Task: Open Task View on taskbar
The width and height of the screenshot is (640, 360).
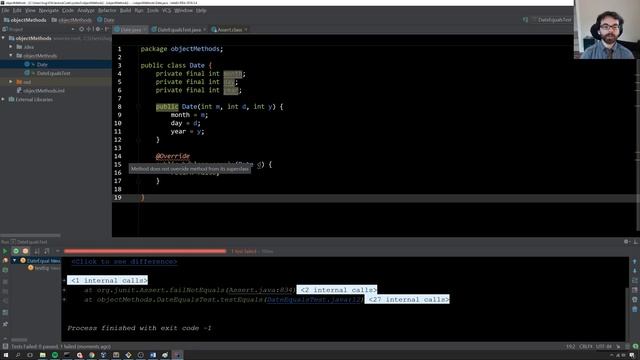Action: (30, 355)
